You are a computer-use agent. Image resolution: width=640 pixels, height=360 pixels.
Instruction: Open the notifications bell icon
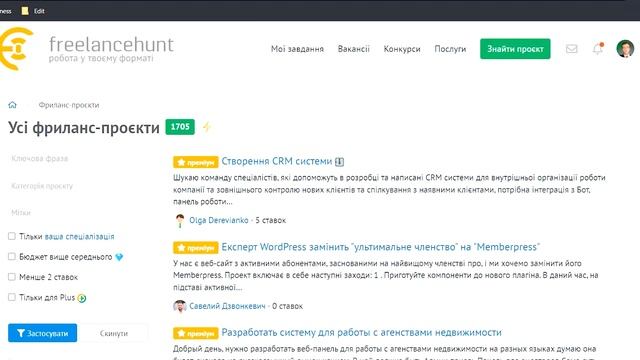598,49
